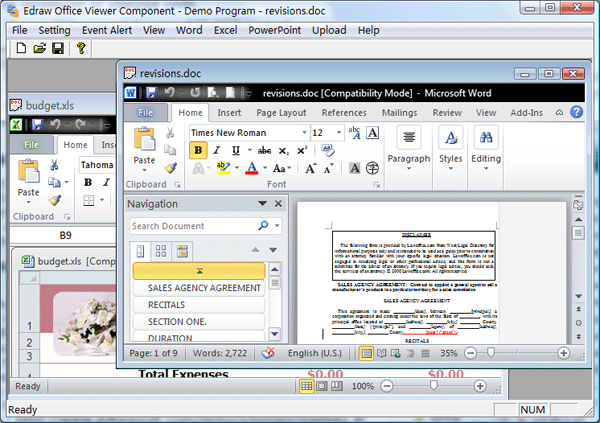Screen dimensions: 600x423
Task: Open the Event Alert menu
Action: click(x=108, y=30)
